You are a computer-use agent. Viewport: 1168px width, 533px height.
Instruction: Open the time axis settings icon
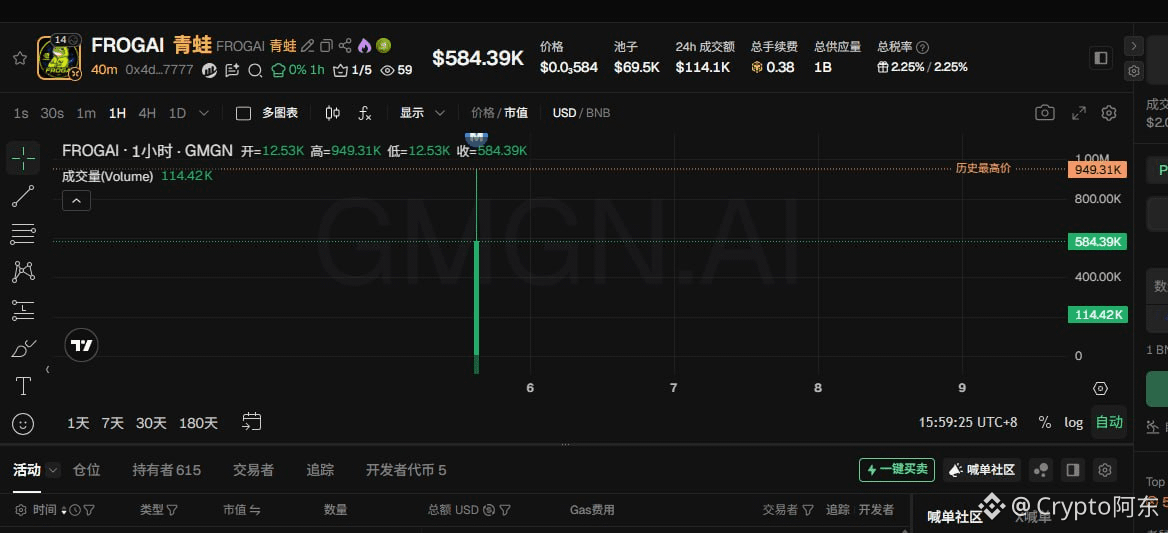(x=1100, y=388)
